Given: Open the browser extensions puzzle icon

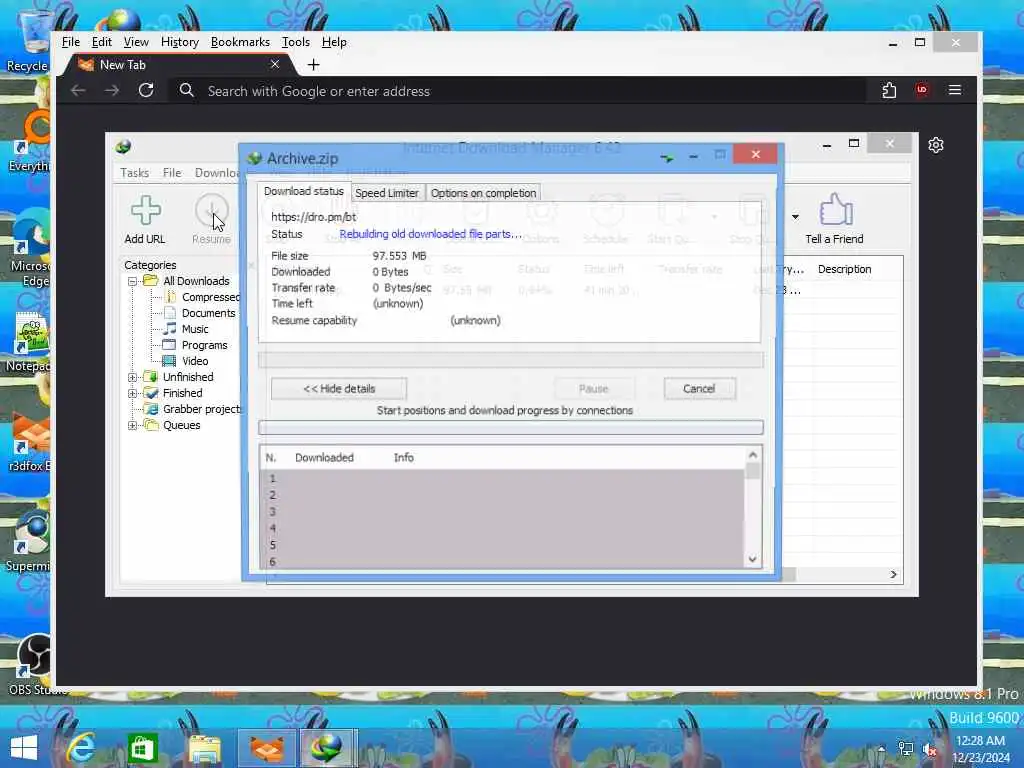Looking at the screenshot, I should (889, 90).
